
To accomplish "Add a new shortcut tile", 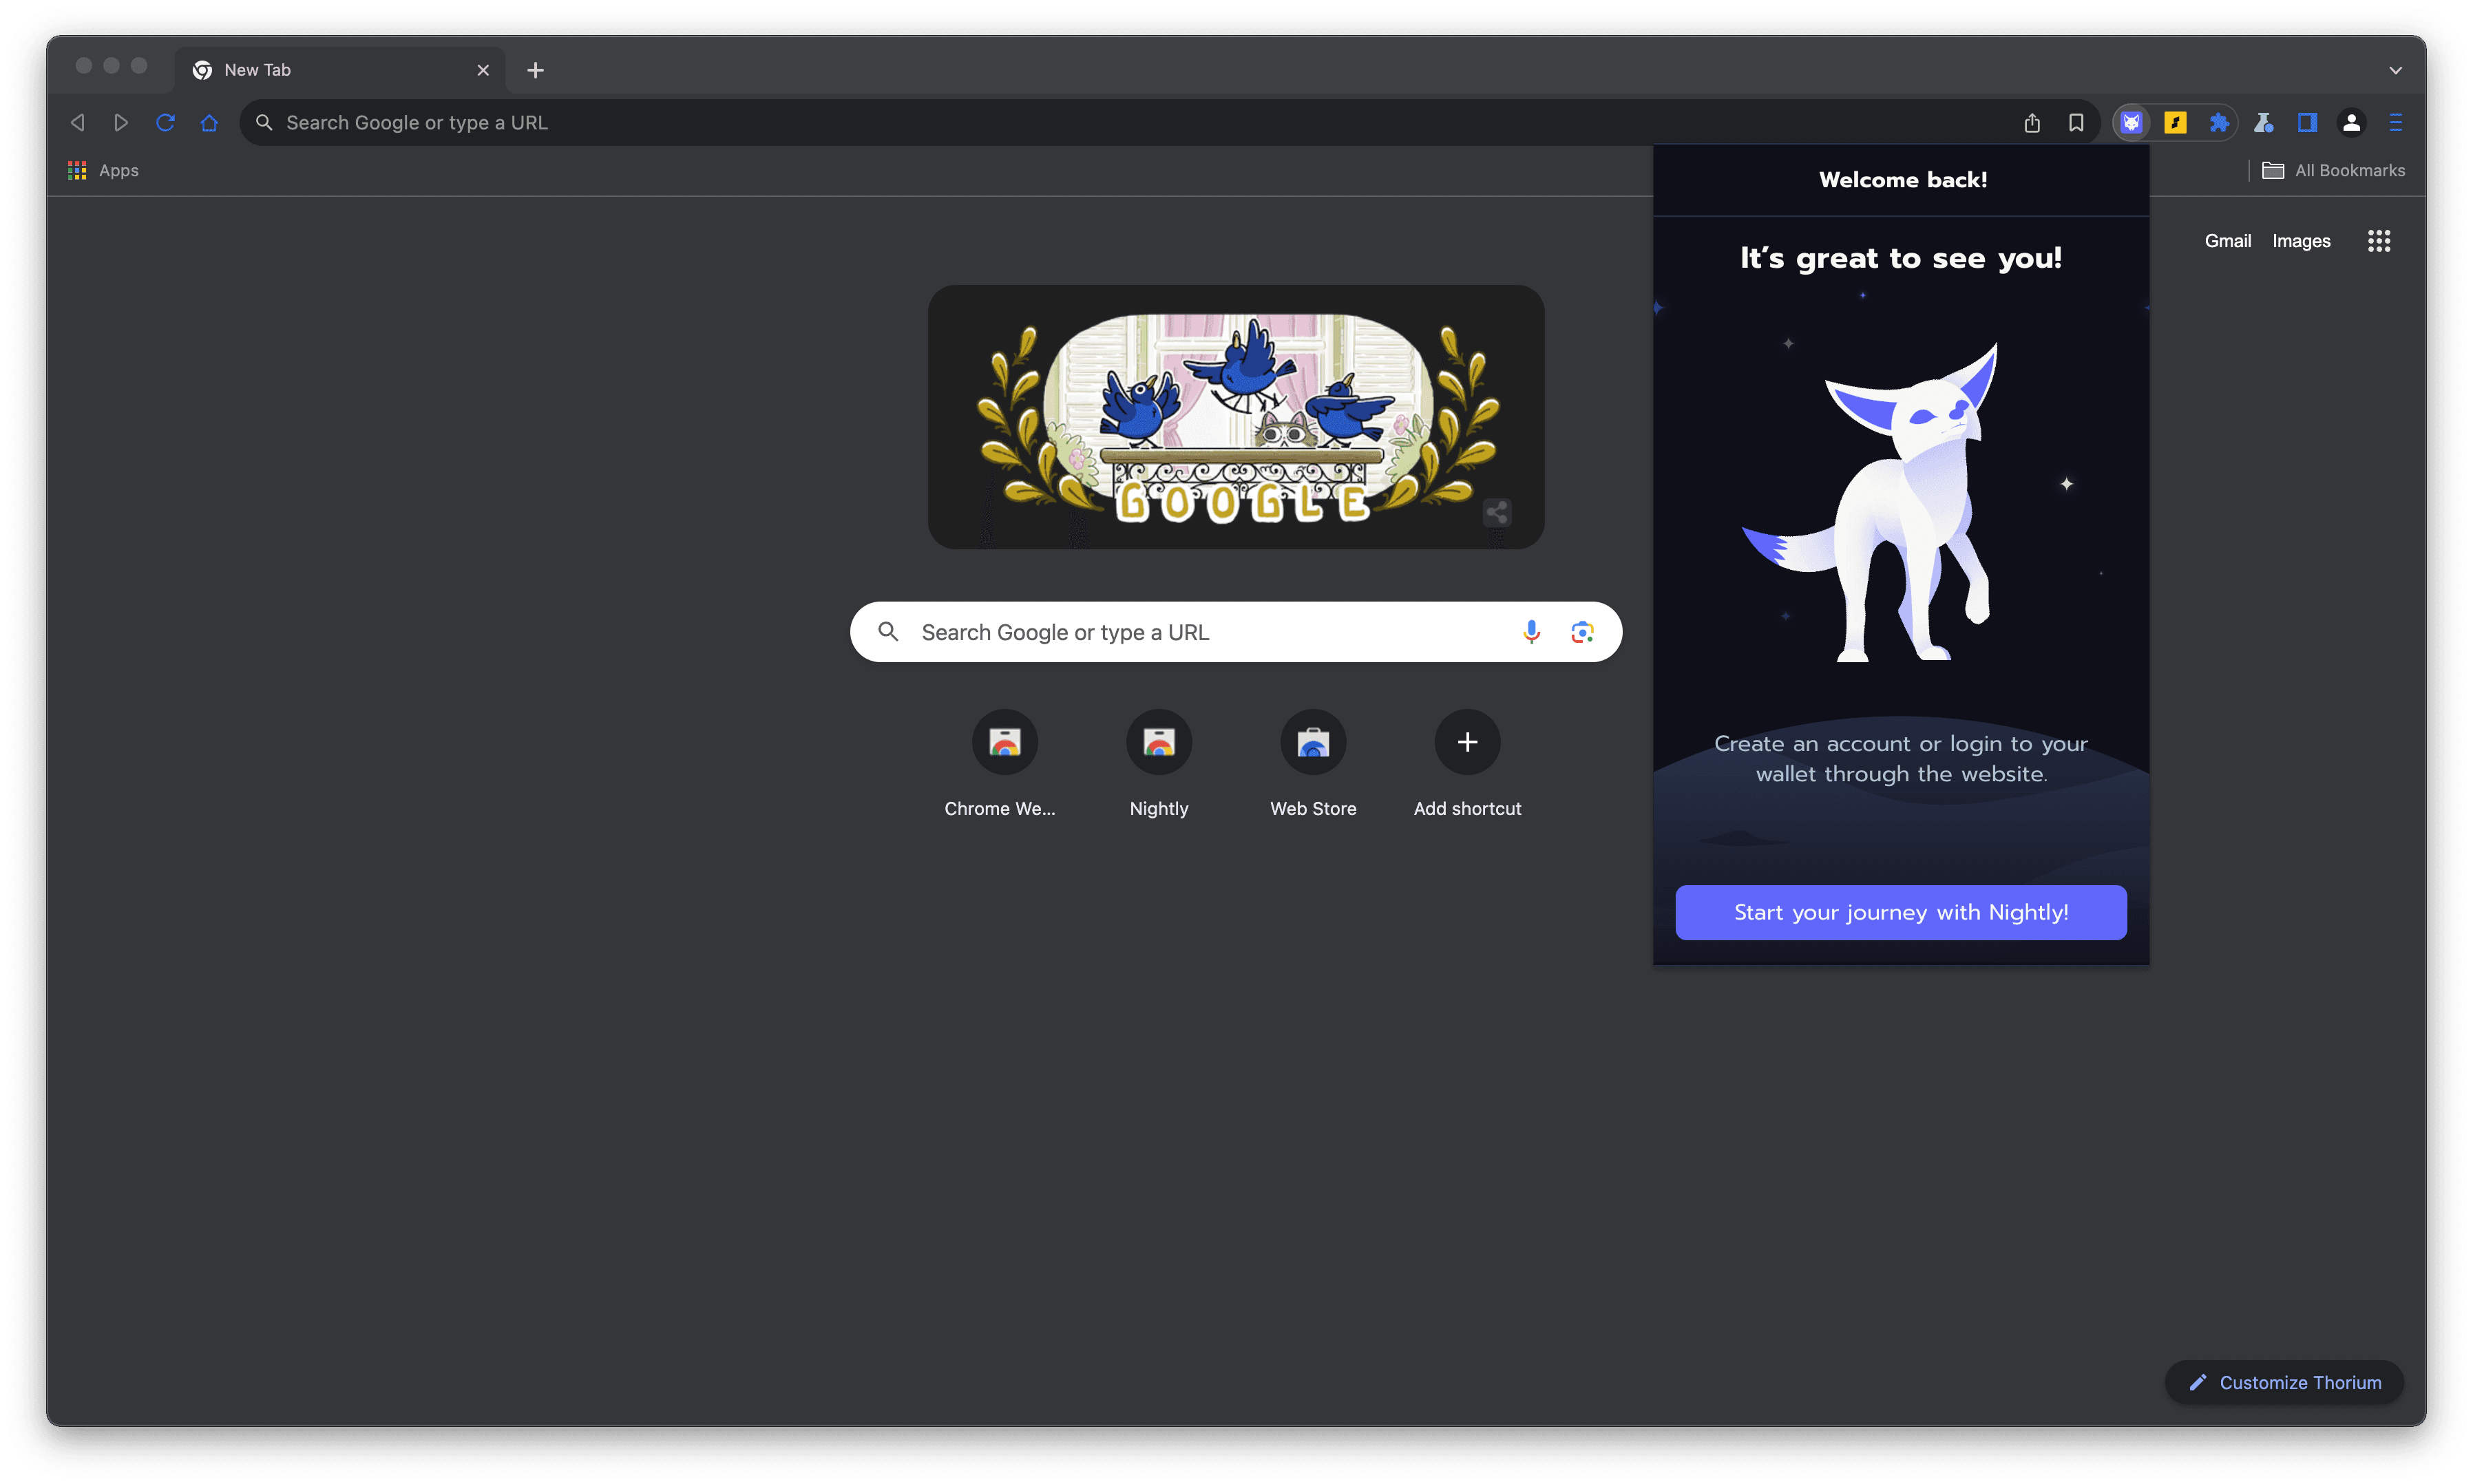I will point(1467,765).
